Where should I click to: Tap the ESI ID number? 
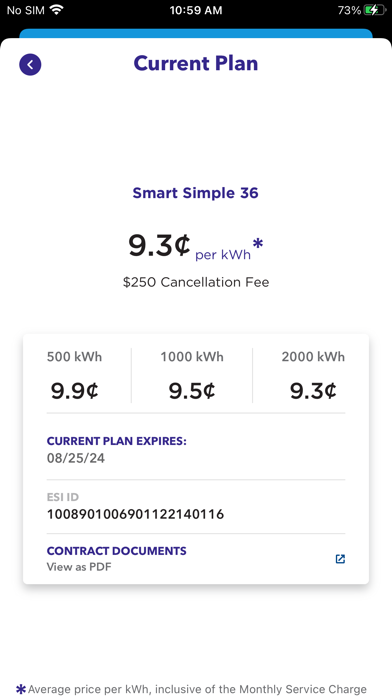pyautogui.click(x=135, y=514)
